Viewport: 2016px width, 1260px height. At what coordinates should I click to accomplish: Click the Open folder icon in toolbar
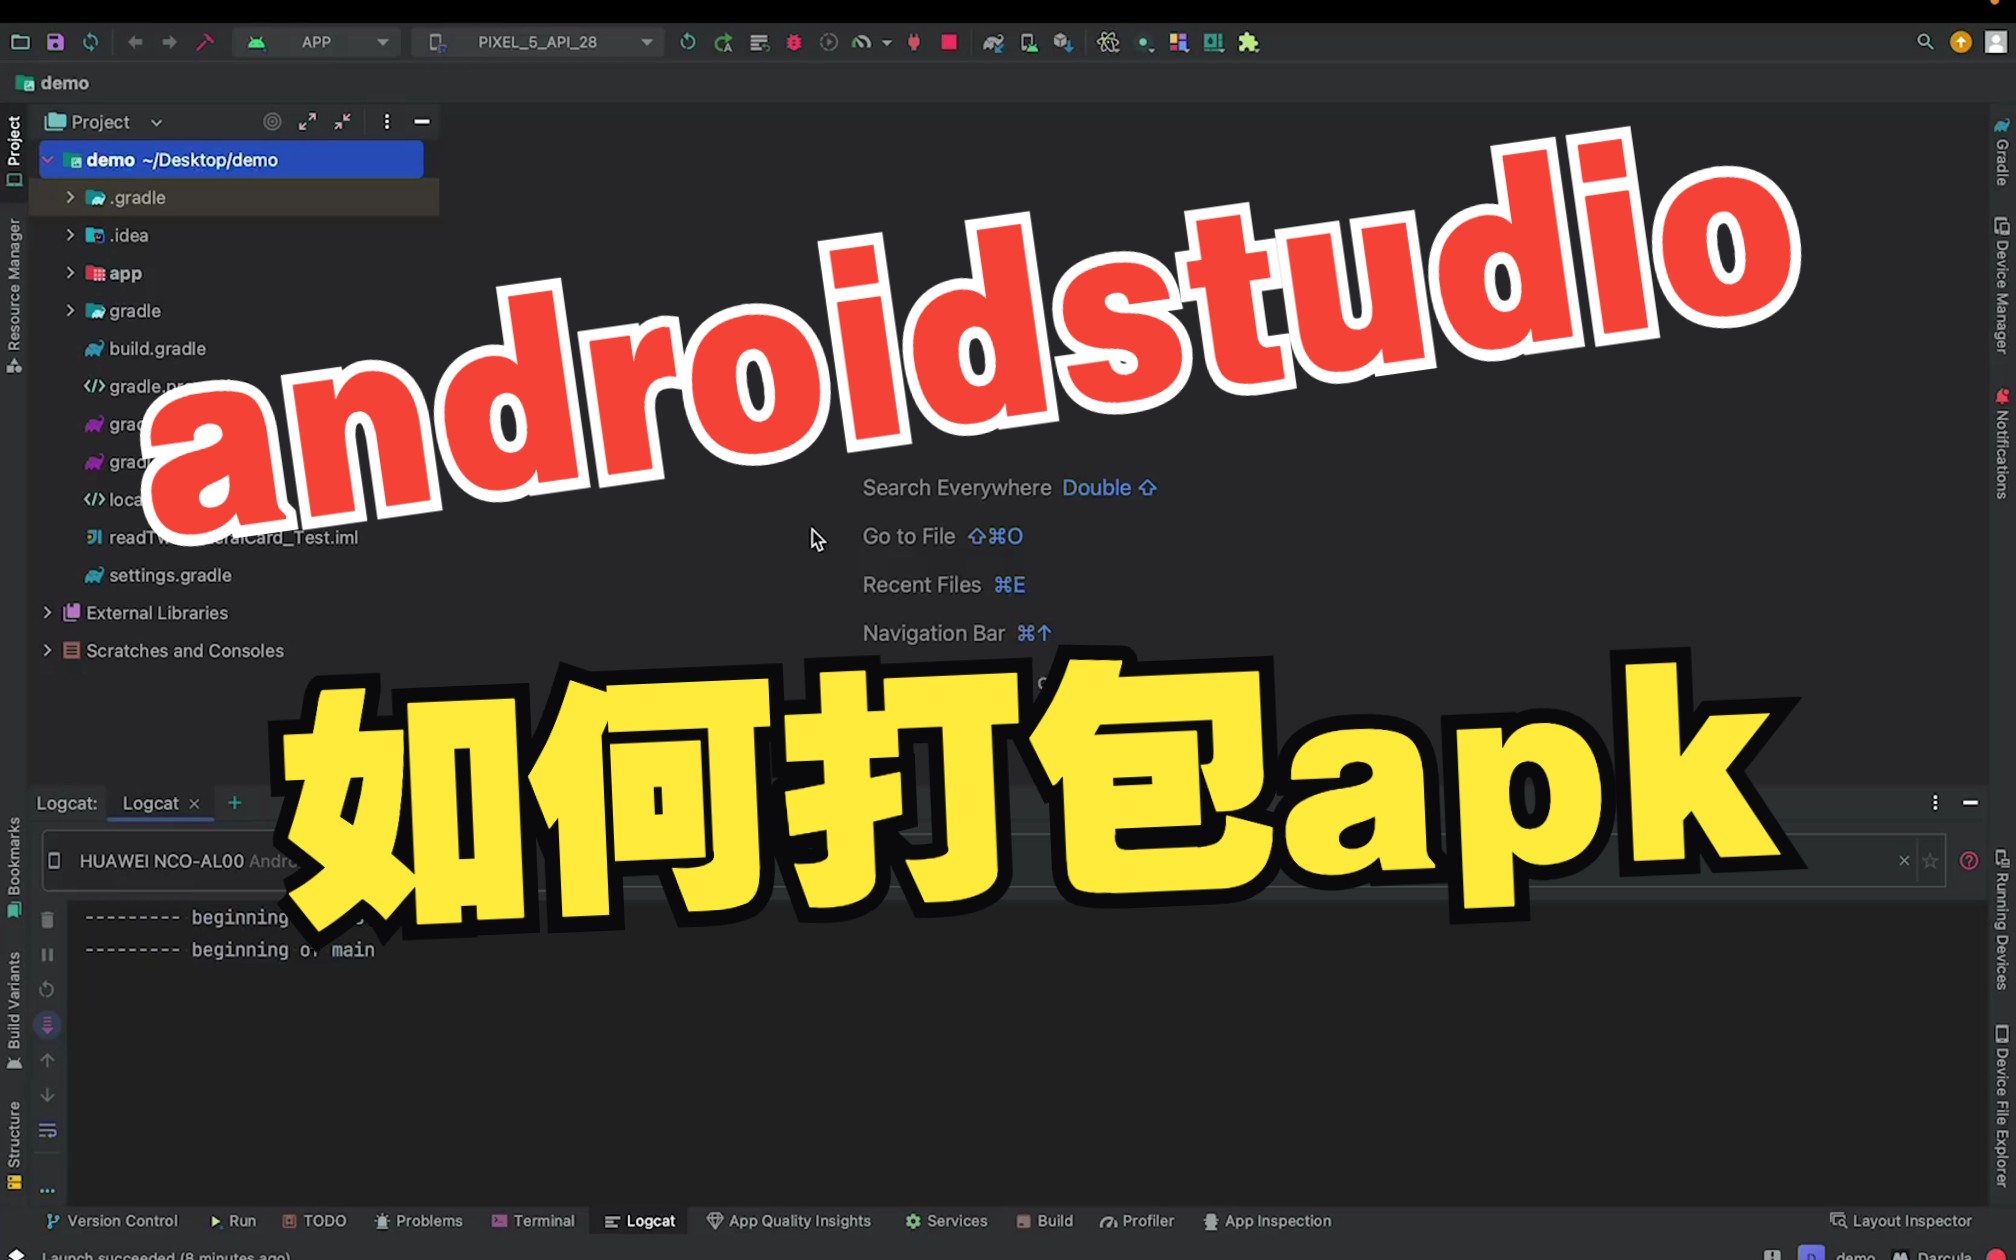(20, 42)
